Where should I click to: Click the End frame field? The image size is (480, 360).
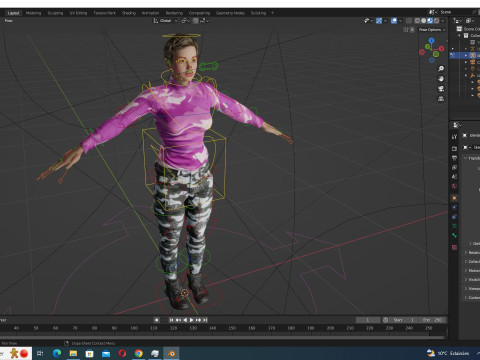tap(432, 320)
